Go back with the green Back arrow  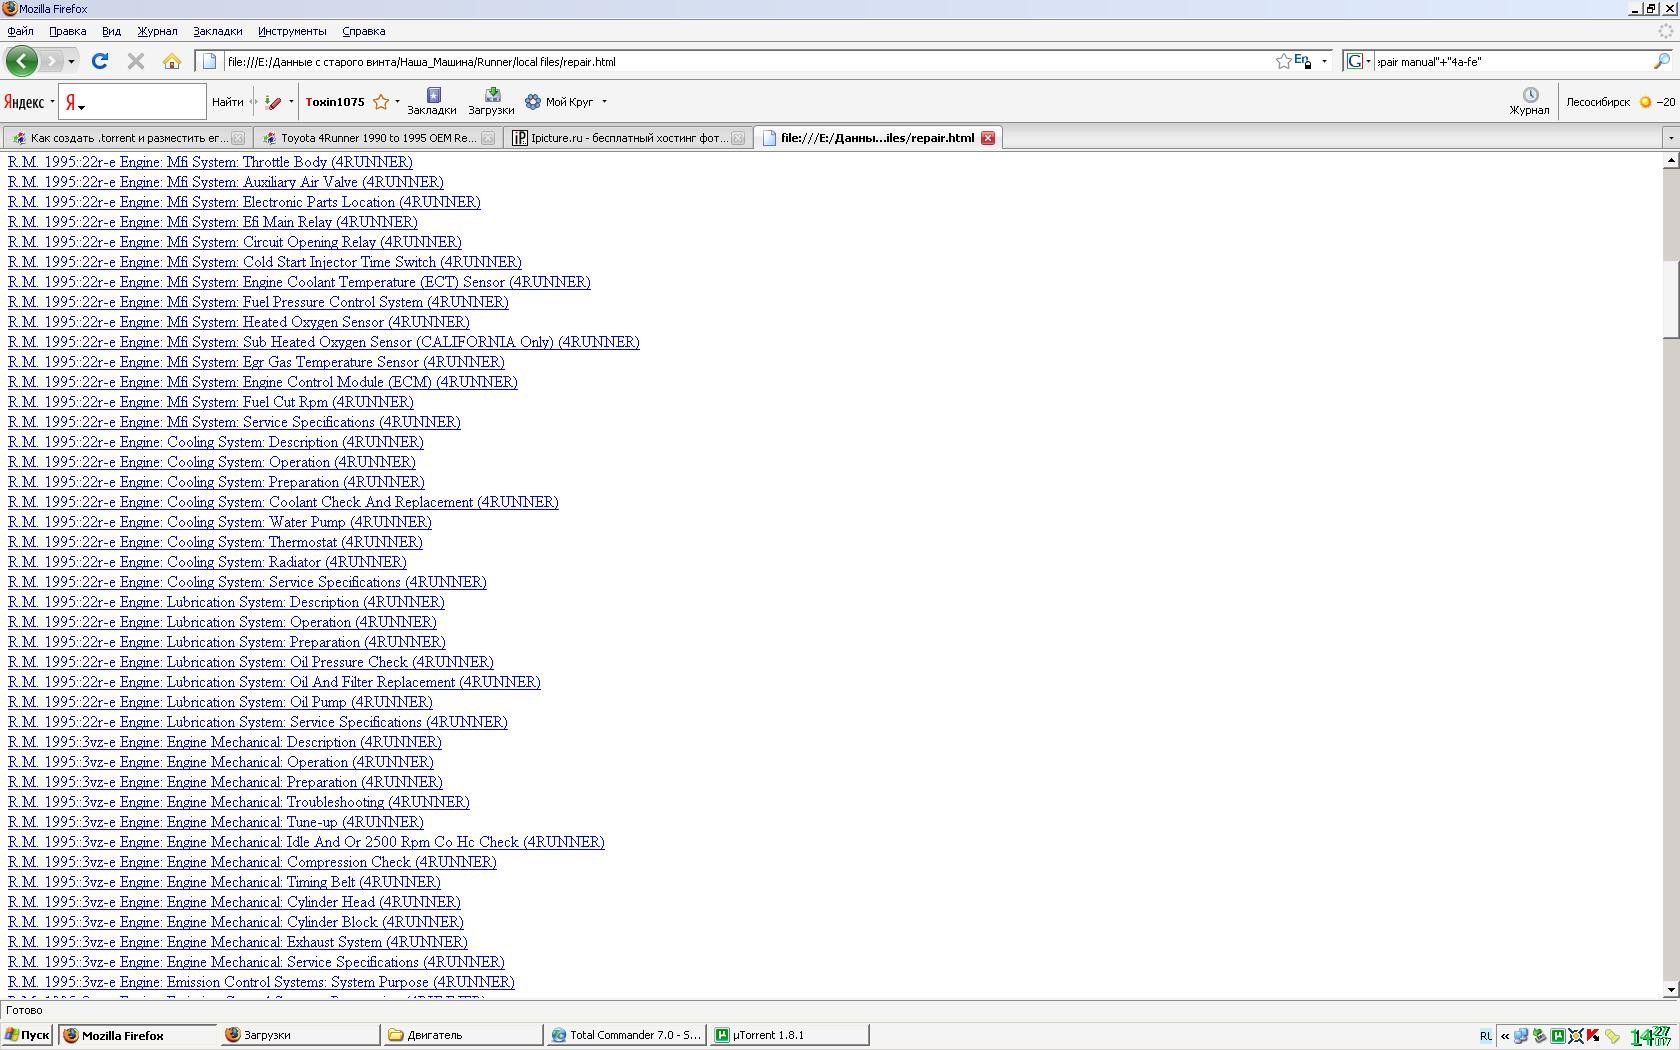coord(22,61)
